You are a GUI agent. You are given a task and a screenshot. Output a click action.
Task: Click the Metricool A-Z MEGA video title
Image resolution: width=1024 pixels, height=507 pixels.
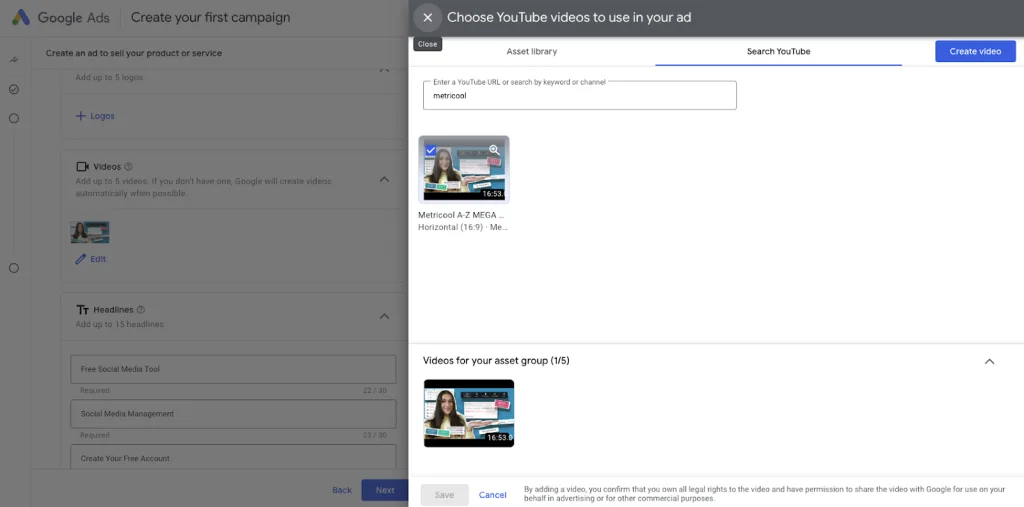click(x=461, y=214)
